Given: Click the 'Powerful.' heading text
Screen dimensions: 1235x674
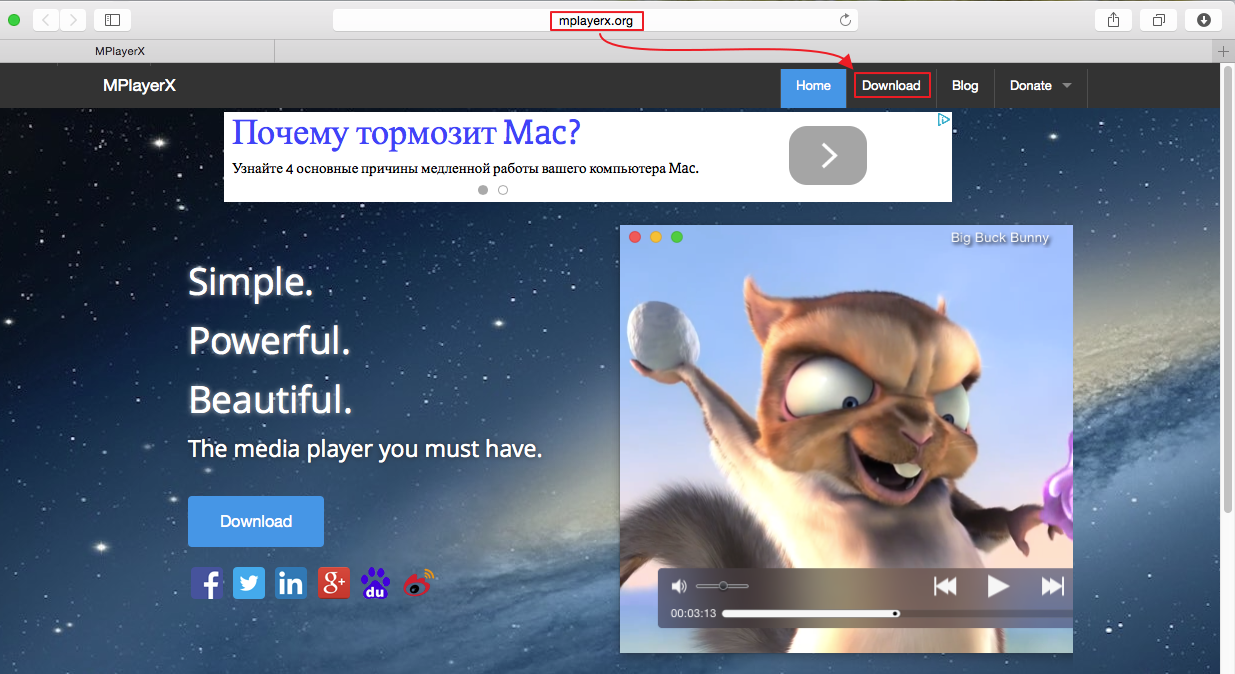Looking at the screenshot, I should point(270,342).
